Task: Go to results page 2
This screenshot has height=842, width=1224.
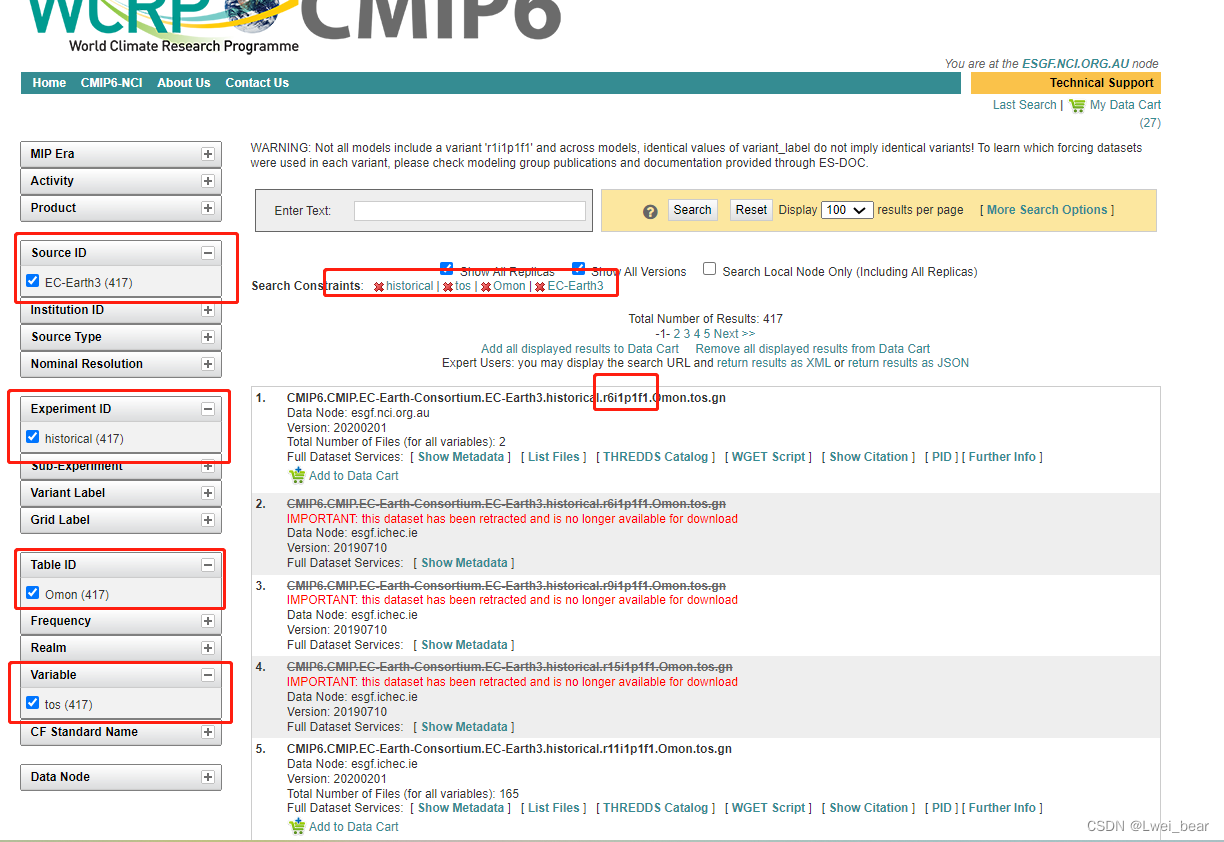Action: [677, 334]
